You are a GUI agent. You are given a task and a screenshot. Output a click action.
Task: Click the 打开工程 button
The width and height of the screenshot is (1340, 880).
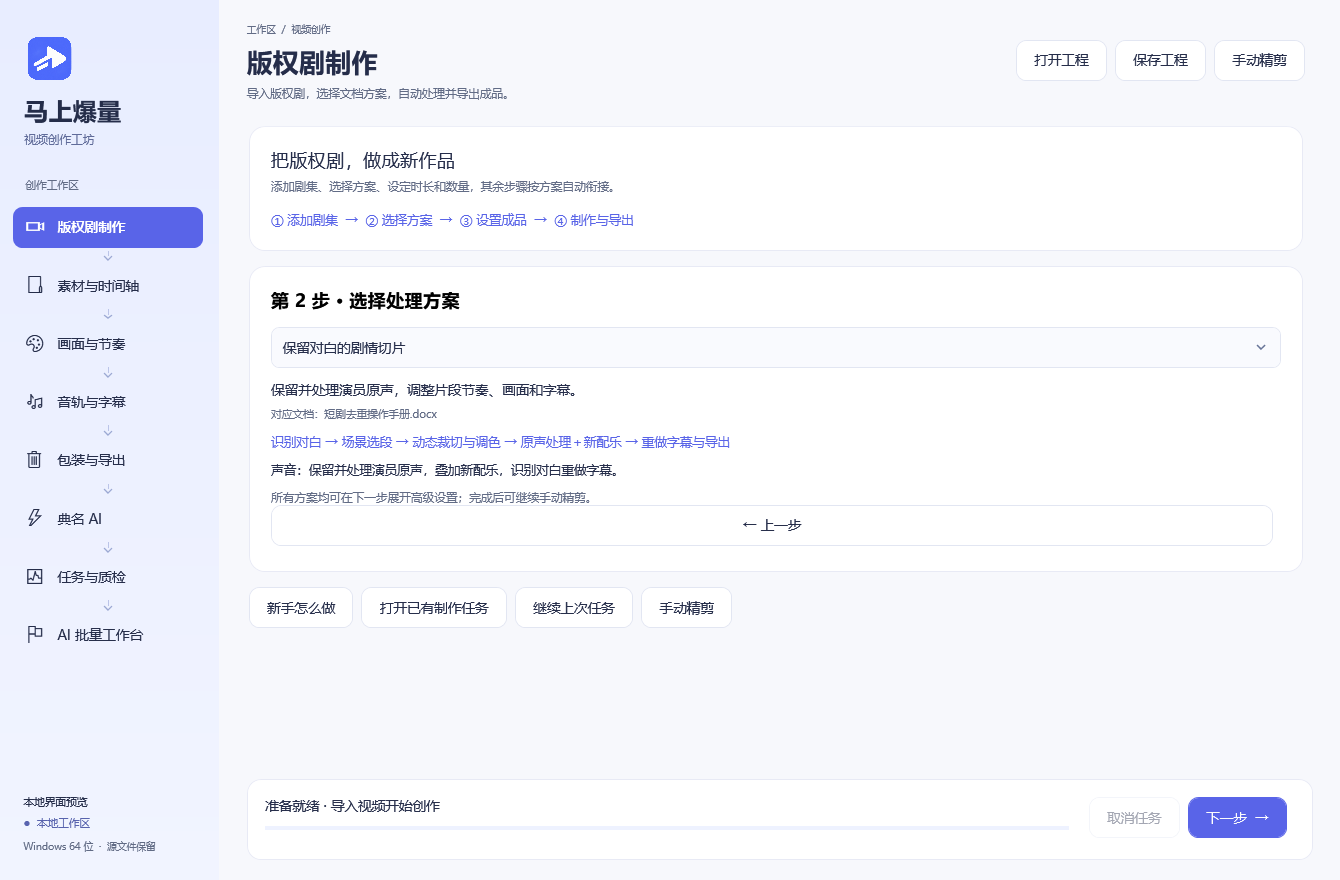point(1061,60)
